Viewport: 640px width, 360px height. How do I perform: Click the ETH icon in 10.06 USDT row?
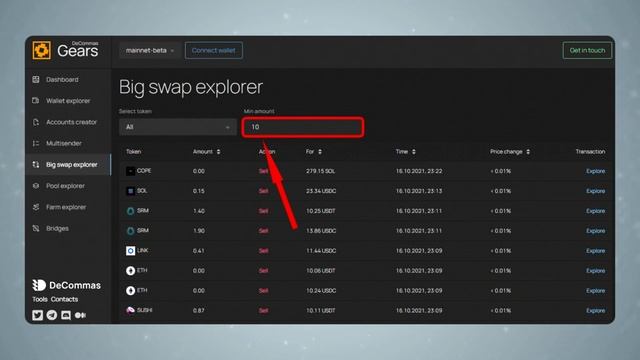pyautogui.click(x=130, y=271)
